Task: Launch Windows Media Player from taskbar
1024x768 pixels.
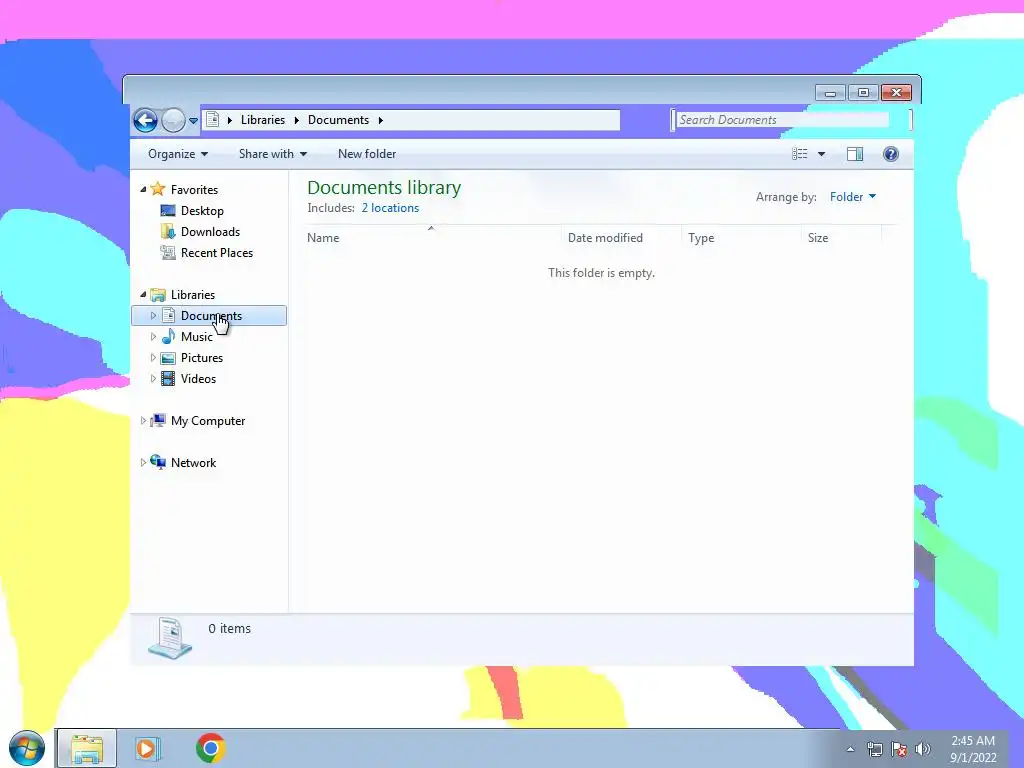Action: (x=147, y=748)
